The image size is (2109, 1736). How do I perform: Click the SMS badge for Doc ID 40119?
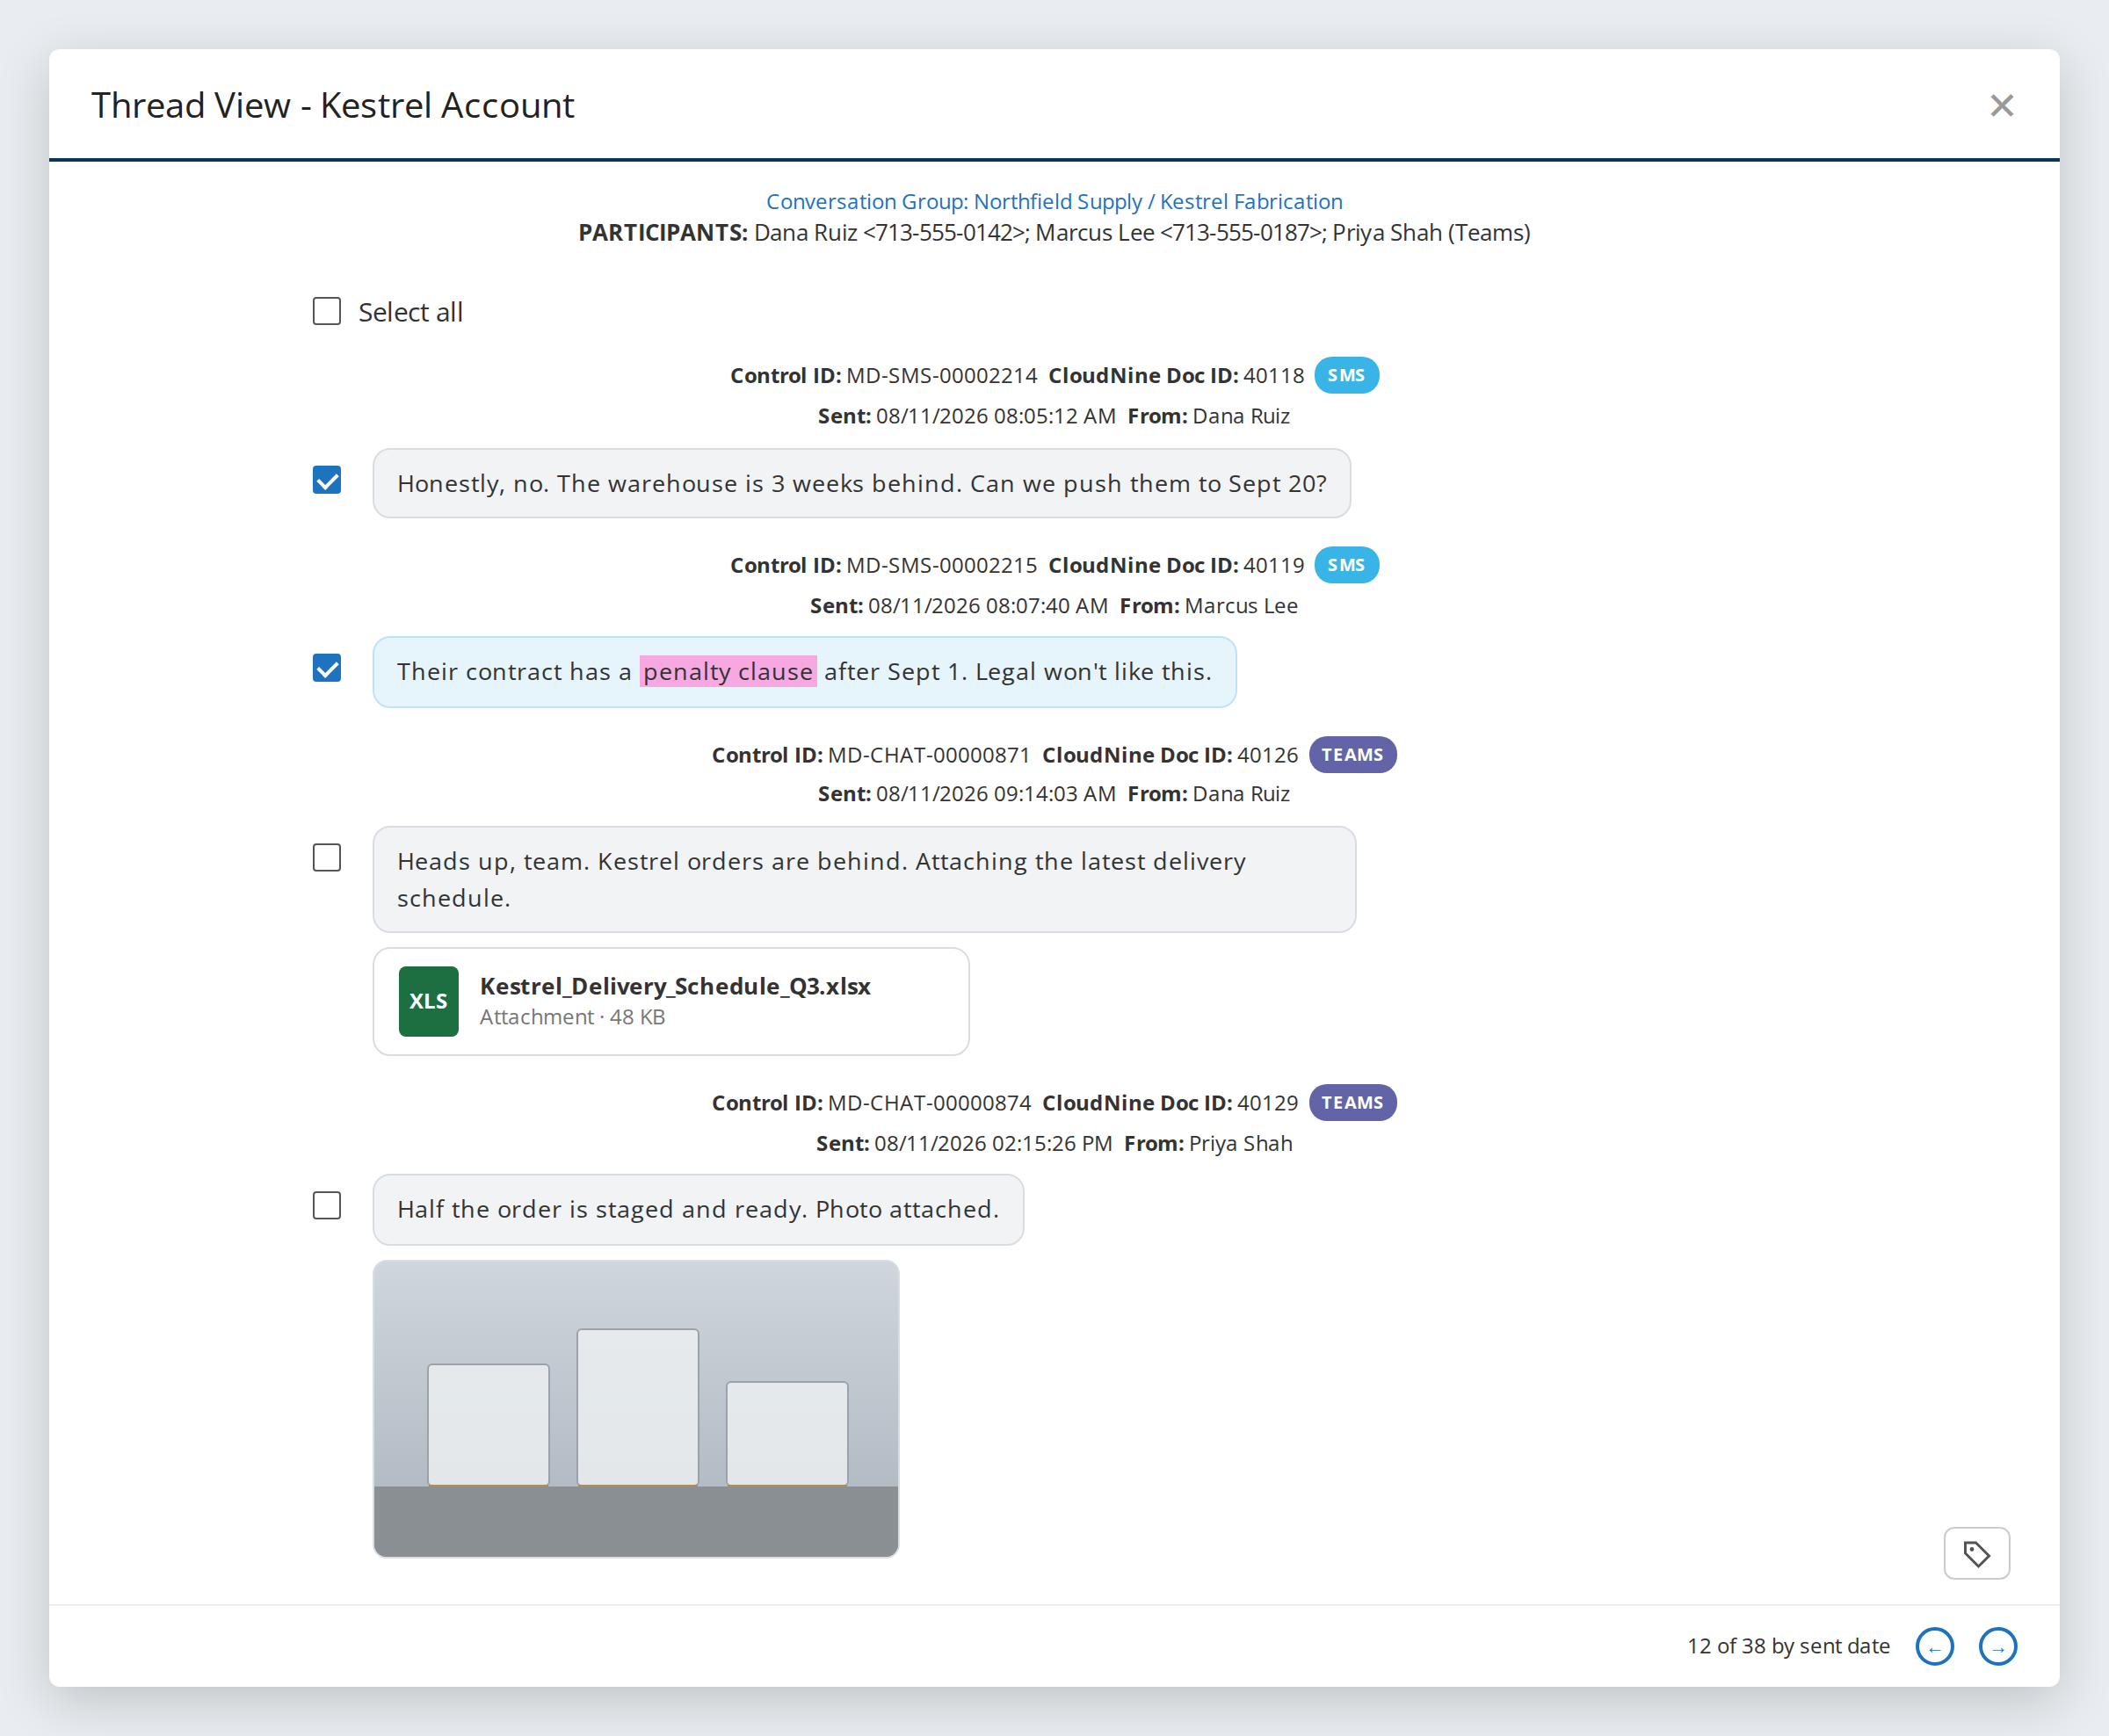1346,565
